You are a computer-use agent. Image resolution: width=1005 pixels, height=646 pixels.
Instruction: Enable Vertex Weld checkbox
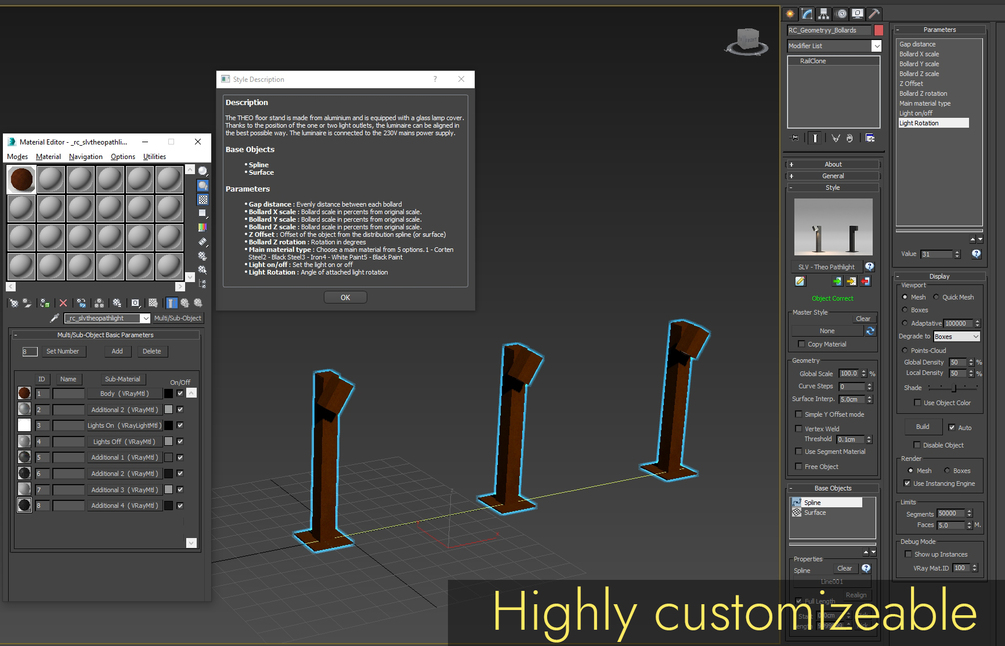click(x=799, y=429)
